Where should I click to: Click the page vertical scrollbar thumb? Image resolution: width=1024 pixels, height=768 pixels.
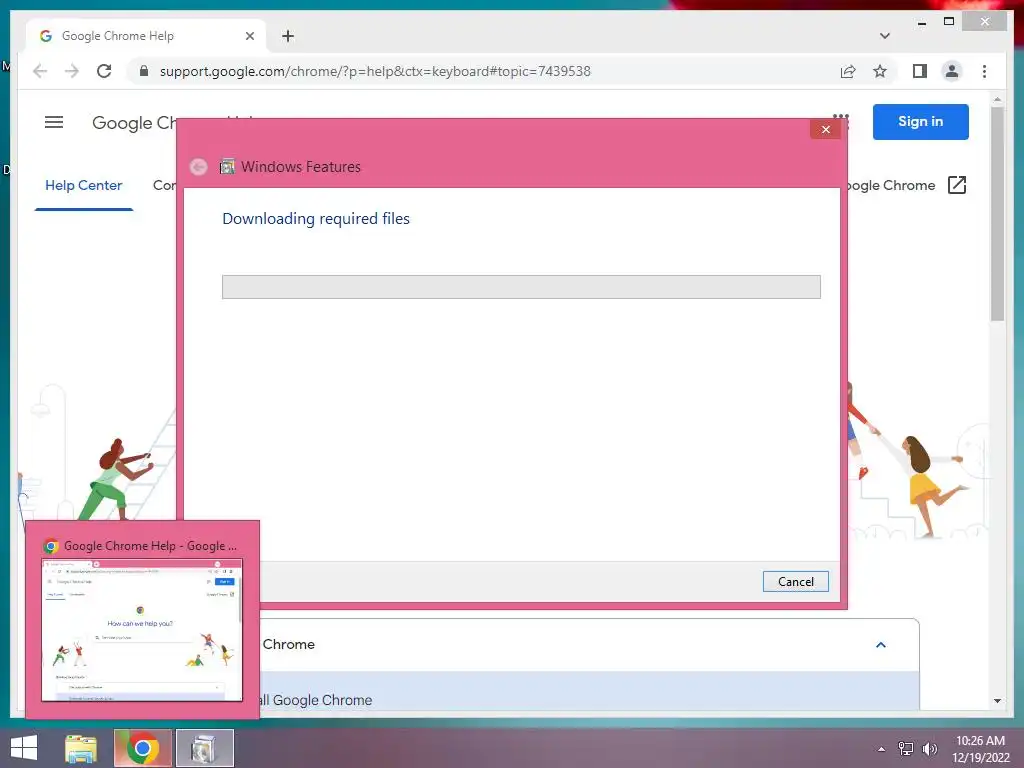997,214
